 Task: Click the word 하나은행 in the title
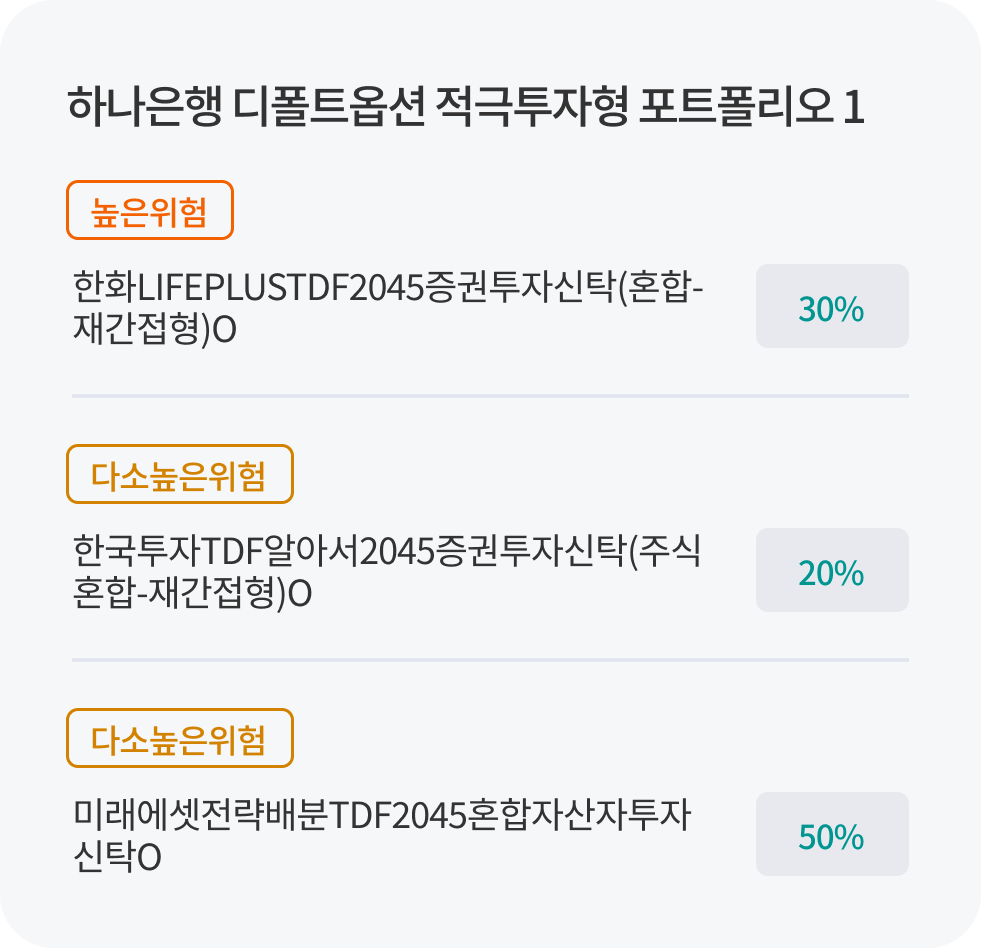[x=143, y=108]
